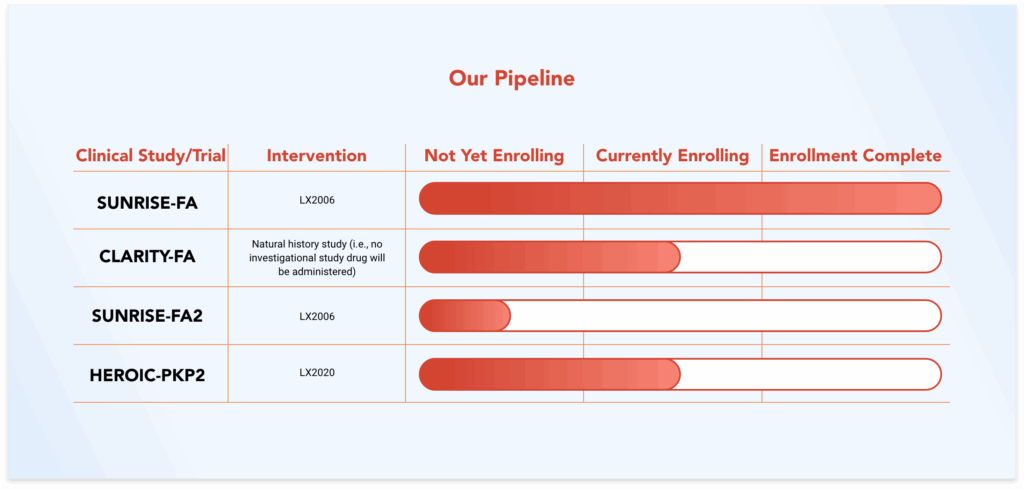Select the Not Yet Enrolling header
Viewport: 1024px width, 489px height.
494,156
